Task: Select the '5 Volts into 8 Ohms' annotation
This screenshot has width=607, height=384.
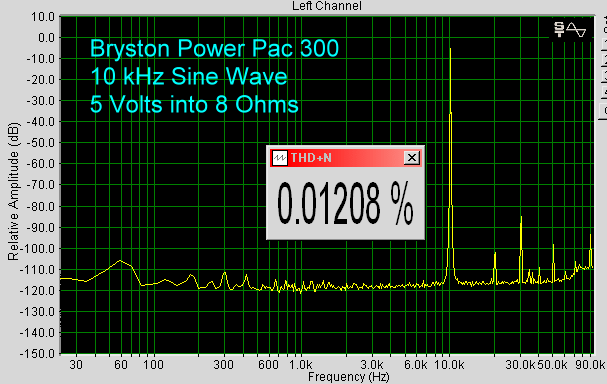Action: tap(194, 104)
